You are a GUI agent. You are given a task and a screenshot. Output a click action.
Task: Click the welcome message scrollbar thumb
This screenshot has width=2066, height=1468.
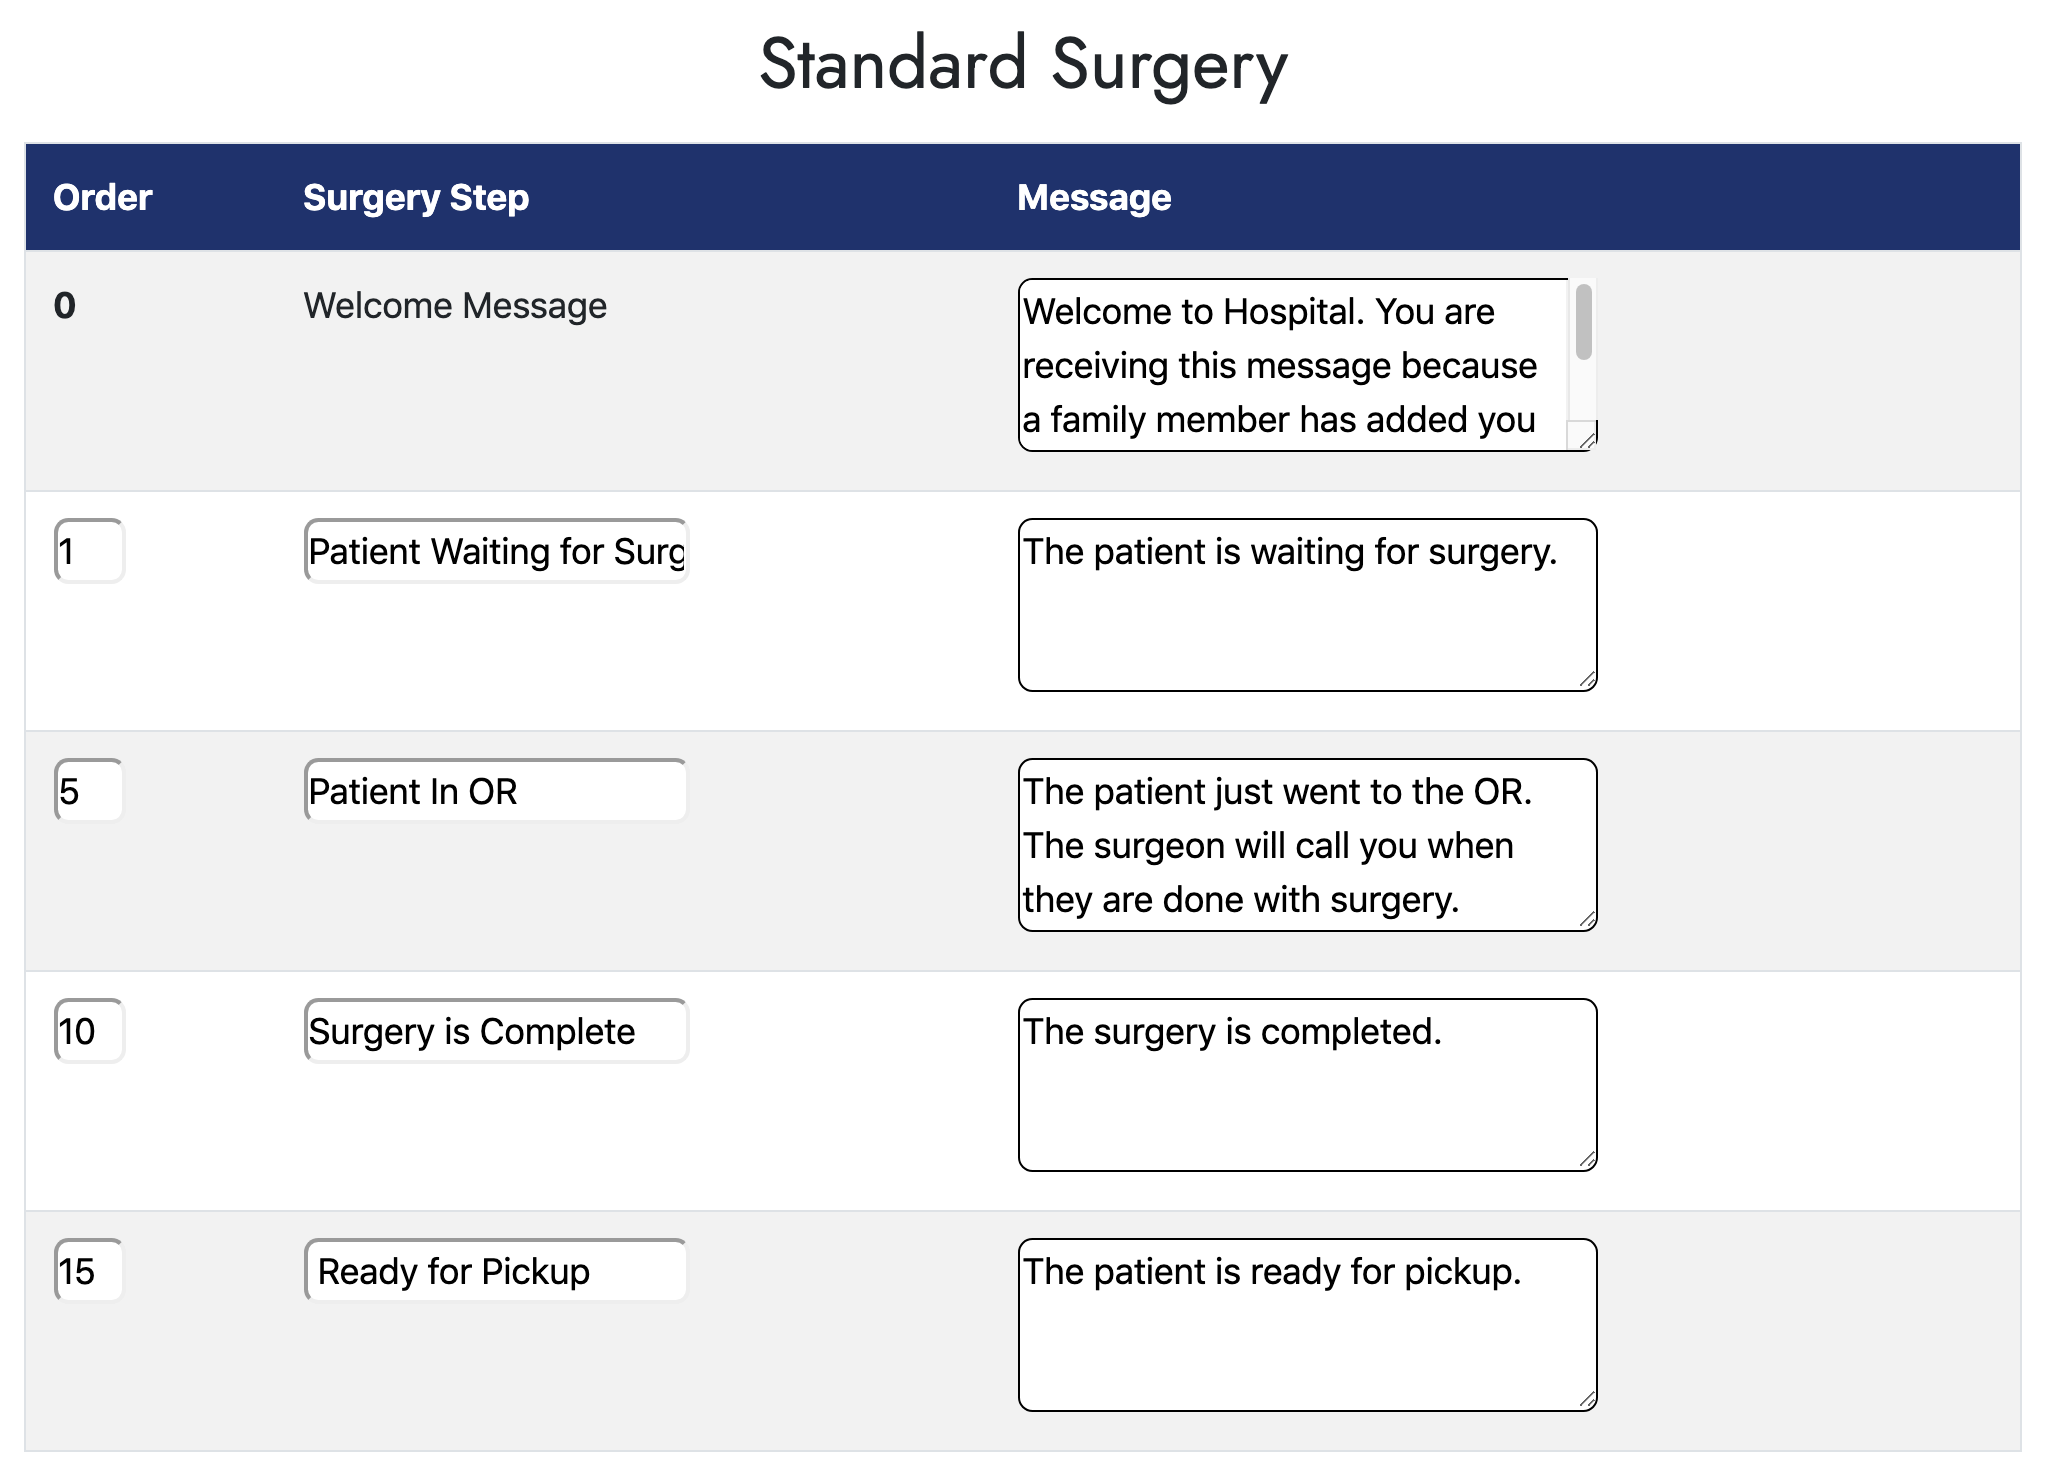[1583, 322]
